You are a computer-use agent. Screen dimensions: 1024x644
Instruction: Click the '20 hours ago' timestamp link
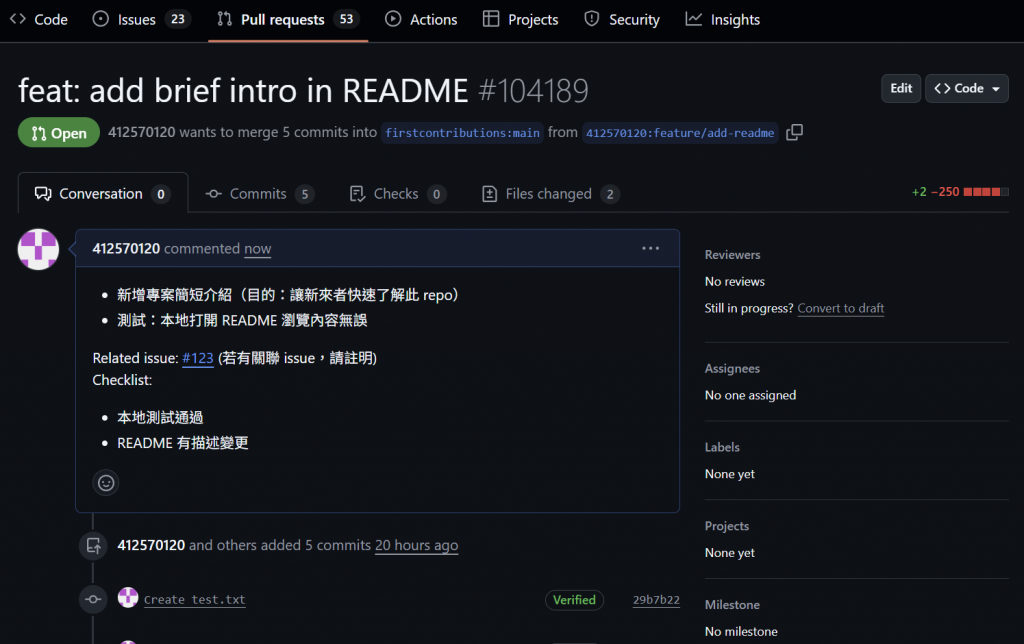417,545
